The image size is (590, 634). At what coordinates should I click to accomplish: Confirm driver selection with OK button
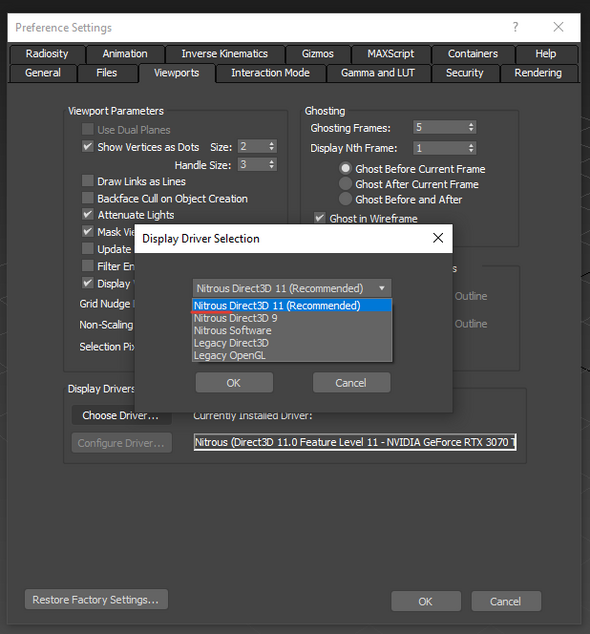coord(234,383)
